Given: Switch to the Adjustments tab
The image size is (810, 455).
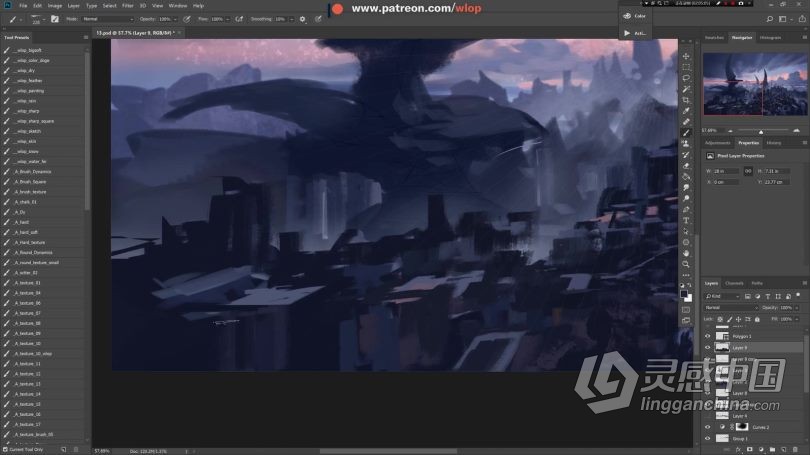Looking at the screenshot, I should click(718, 143).
